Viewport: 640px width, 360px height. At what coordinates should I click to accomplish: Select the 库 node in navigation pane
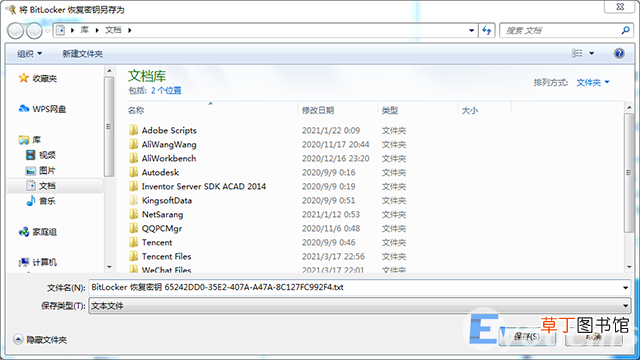30,140
